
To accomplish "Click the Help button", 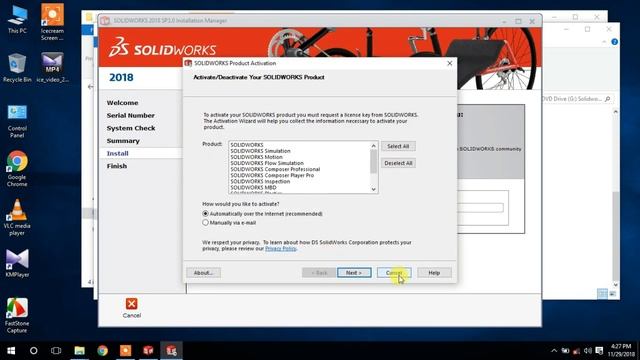I will 434,273.
